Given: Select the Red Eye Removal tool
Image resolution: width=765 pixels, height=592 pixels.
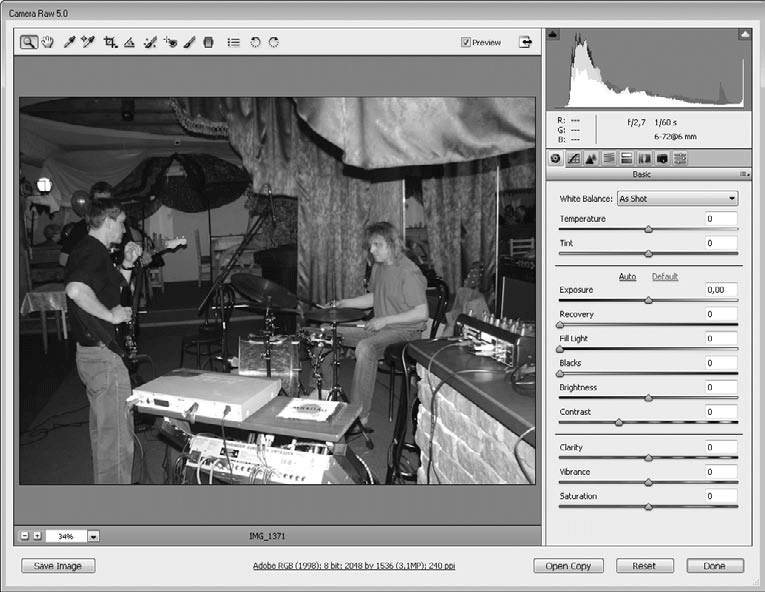Looking at the screenshot, I should coord(170,42).
